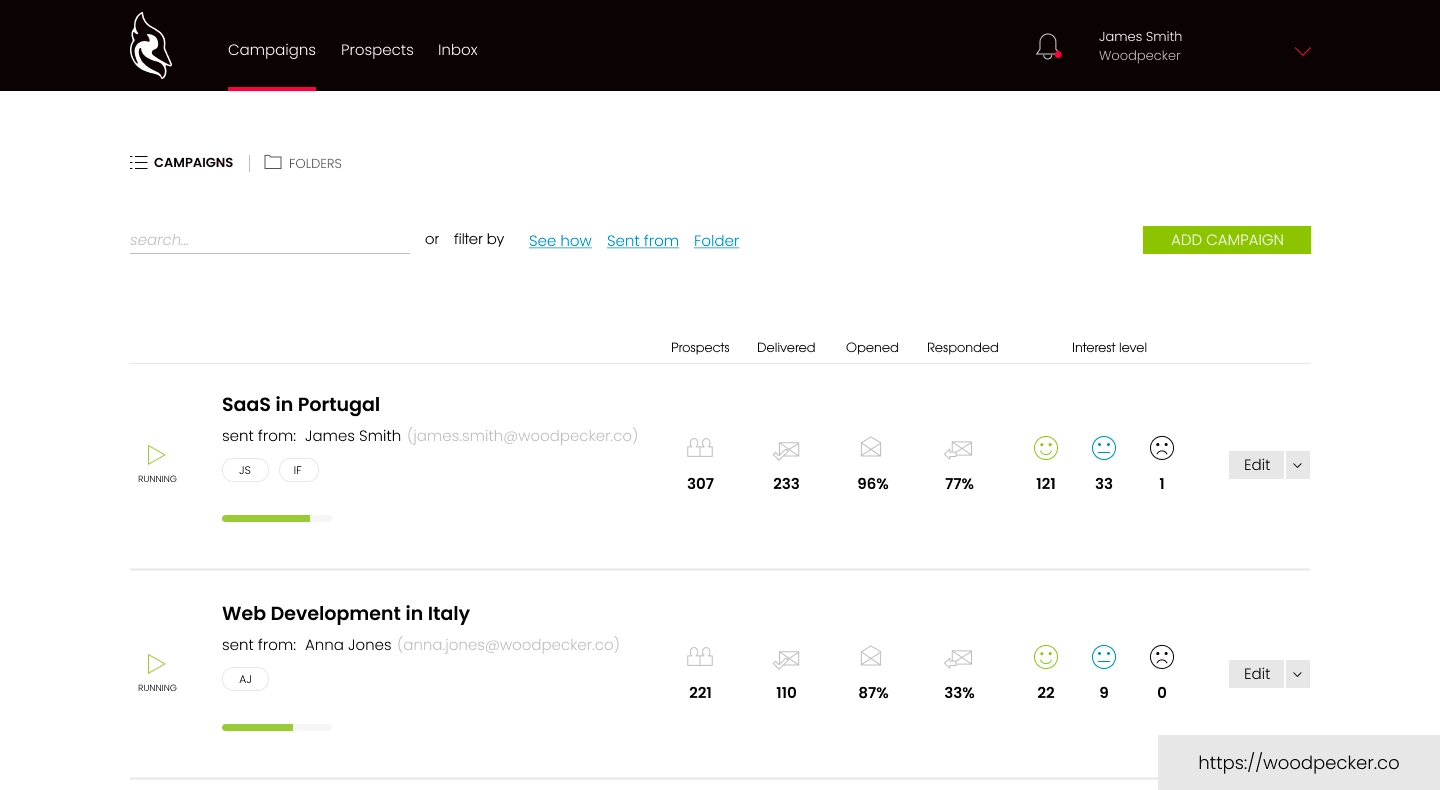Click the delivered envelope icon for Web Development in Italy

tap(786, 657)
